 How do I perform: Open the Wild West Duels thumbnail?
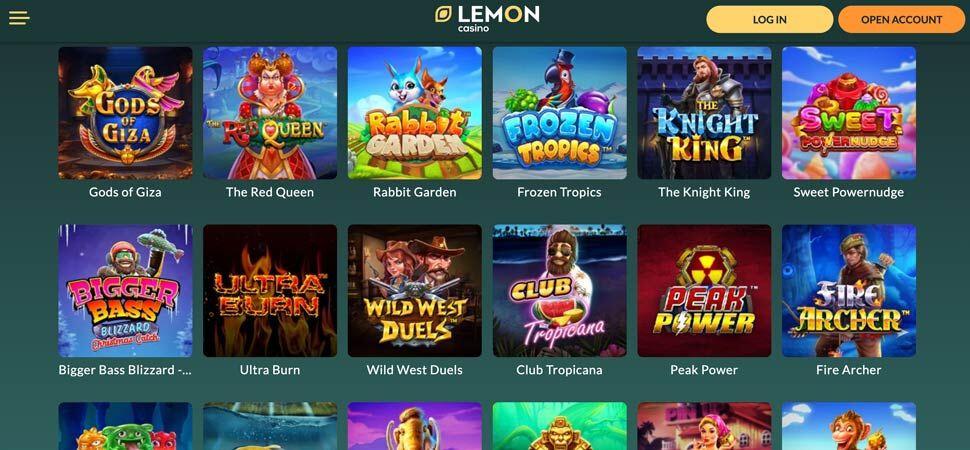414,291
